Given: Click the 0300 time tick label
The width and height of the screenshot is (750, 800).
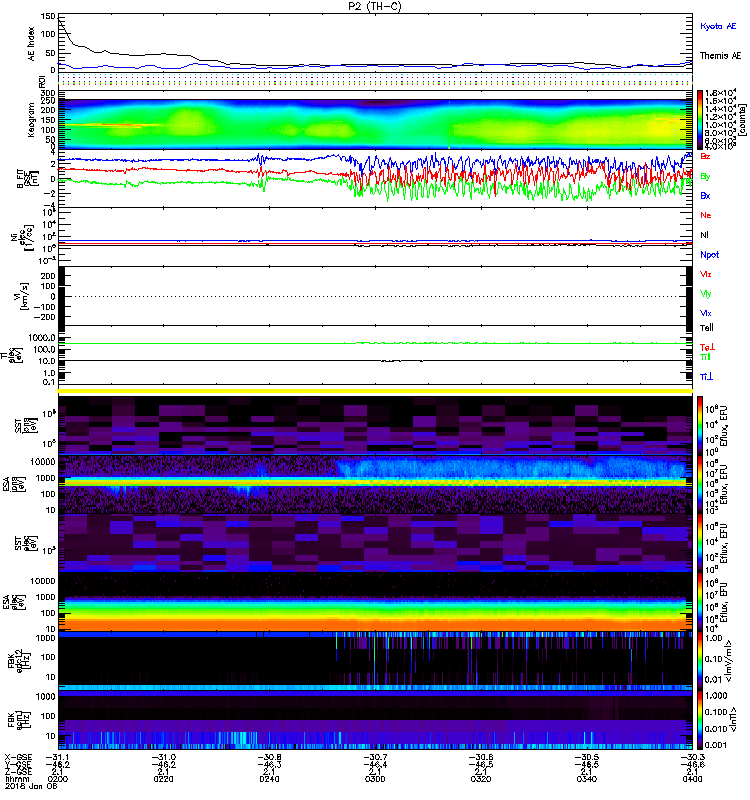Looking at the screenshot, I should click(375, 779).
